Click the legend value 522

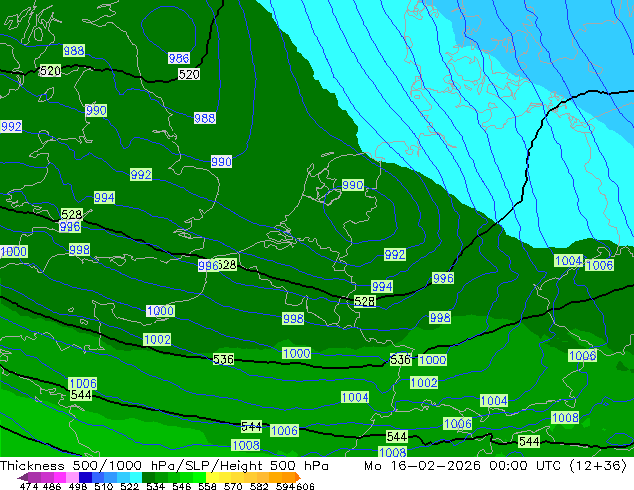(x=129, y=486)
